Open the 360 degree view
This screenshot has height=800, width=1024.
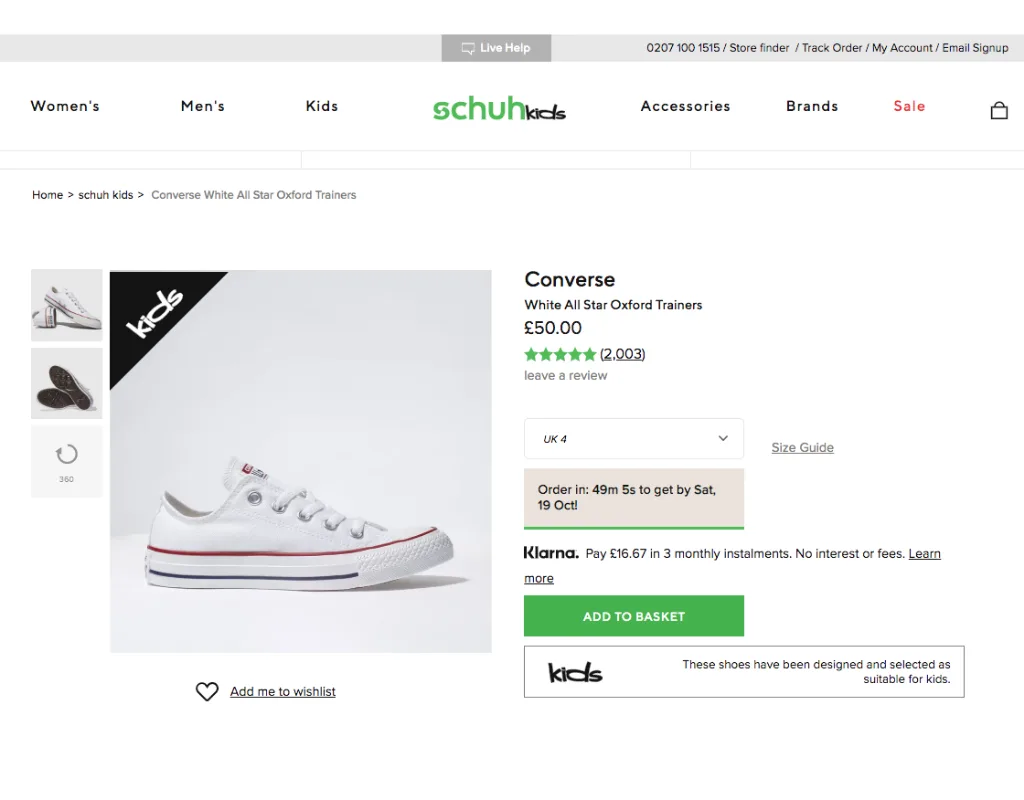(x=66, y=461)
